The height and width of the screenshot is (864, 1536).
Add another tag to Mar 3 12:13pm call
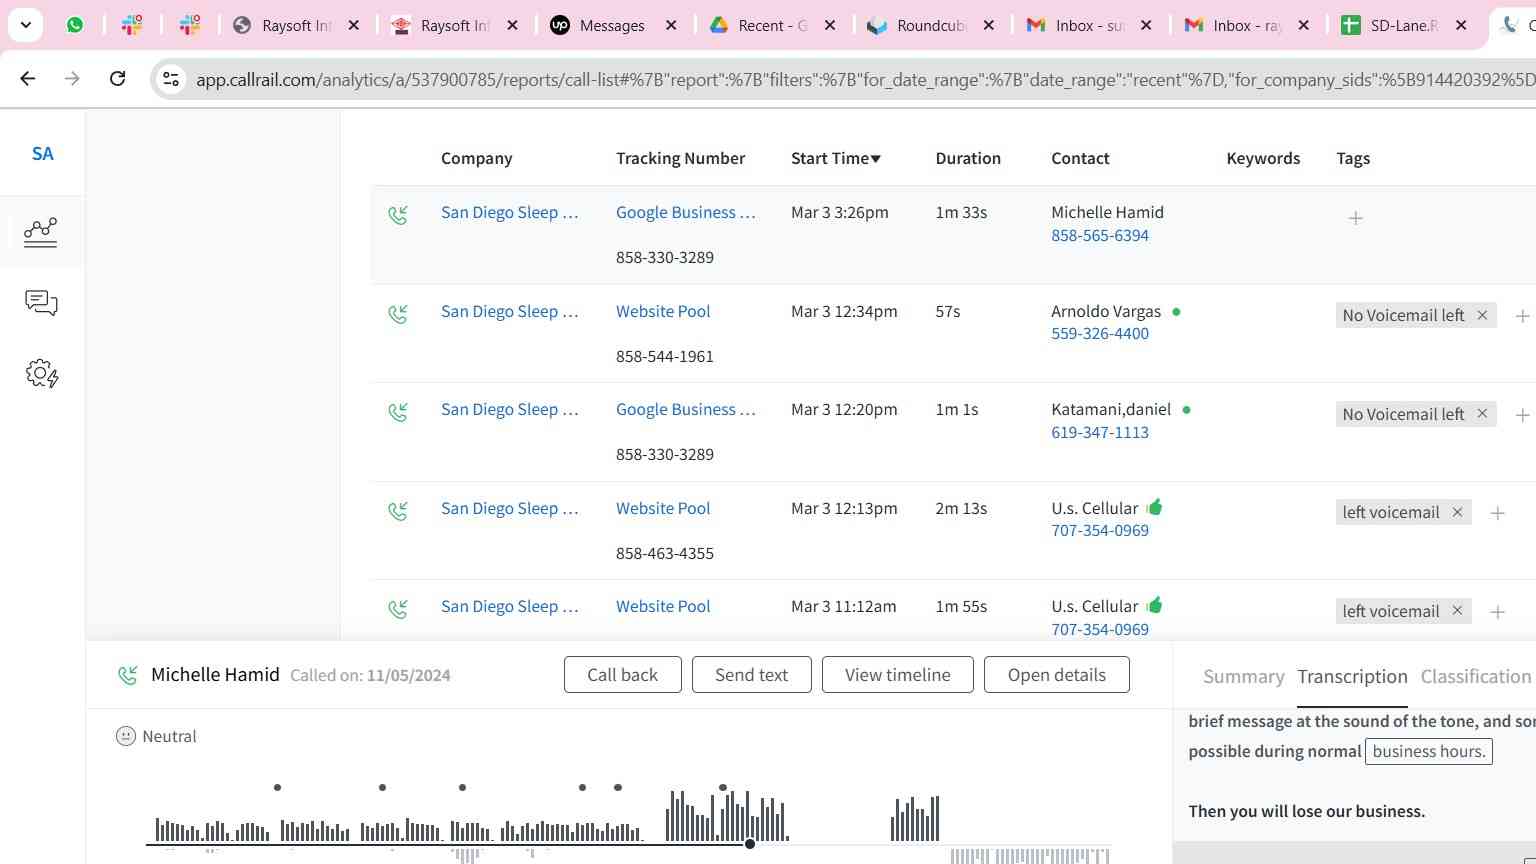1497,513
